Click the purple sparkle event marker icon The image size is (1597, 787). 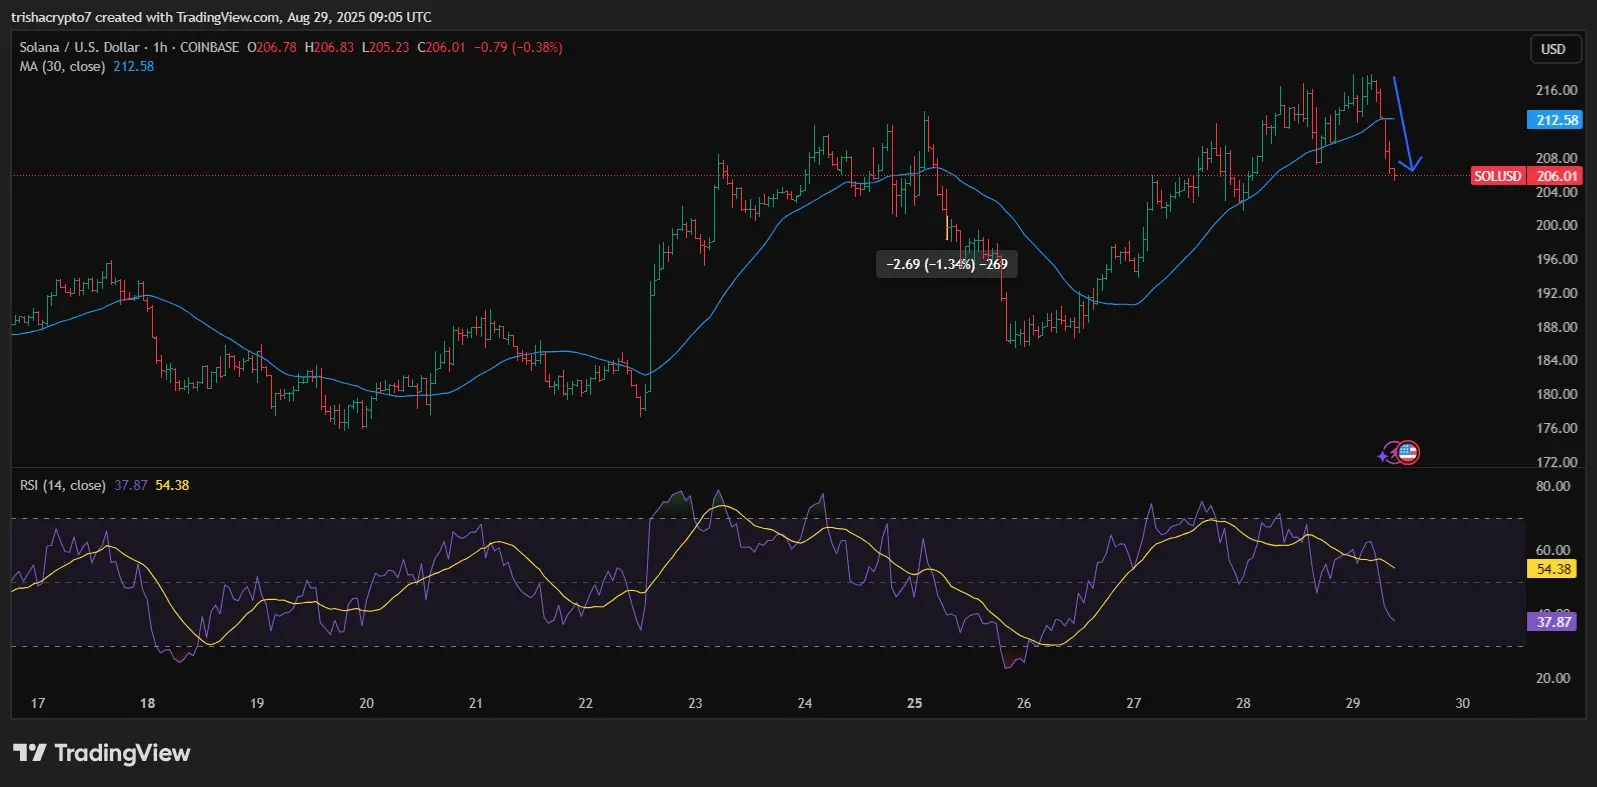pyautogui.click(x=1387, y=454)
